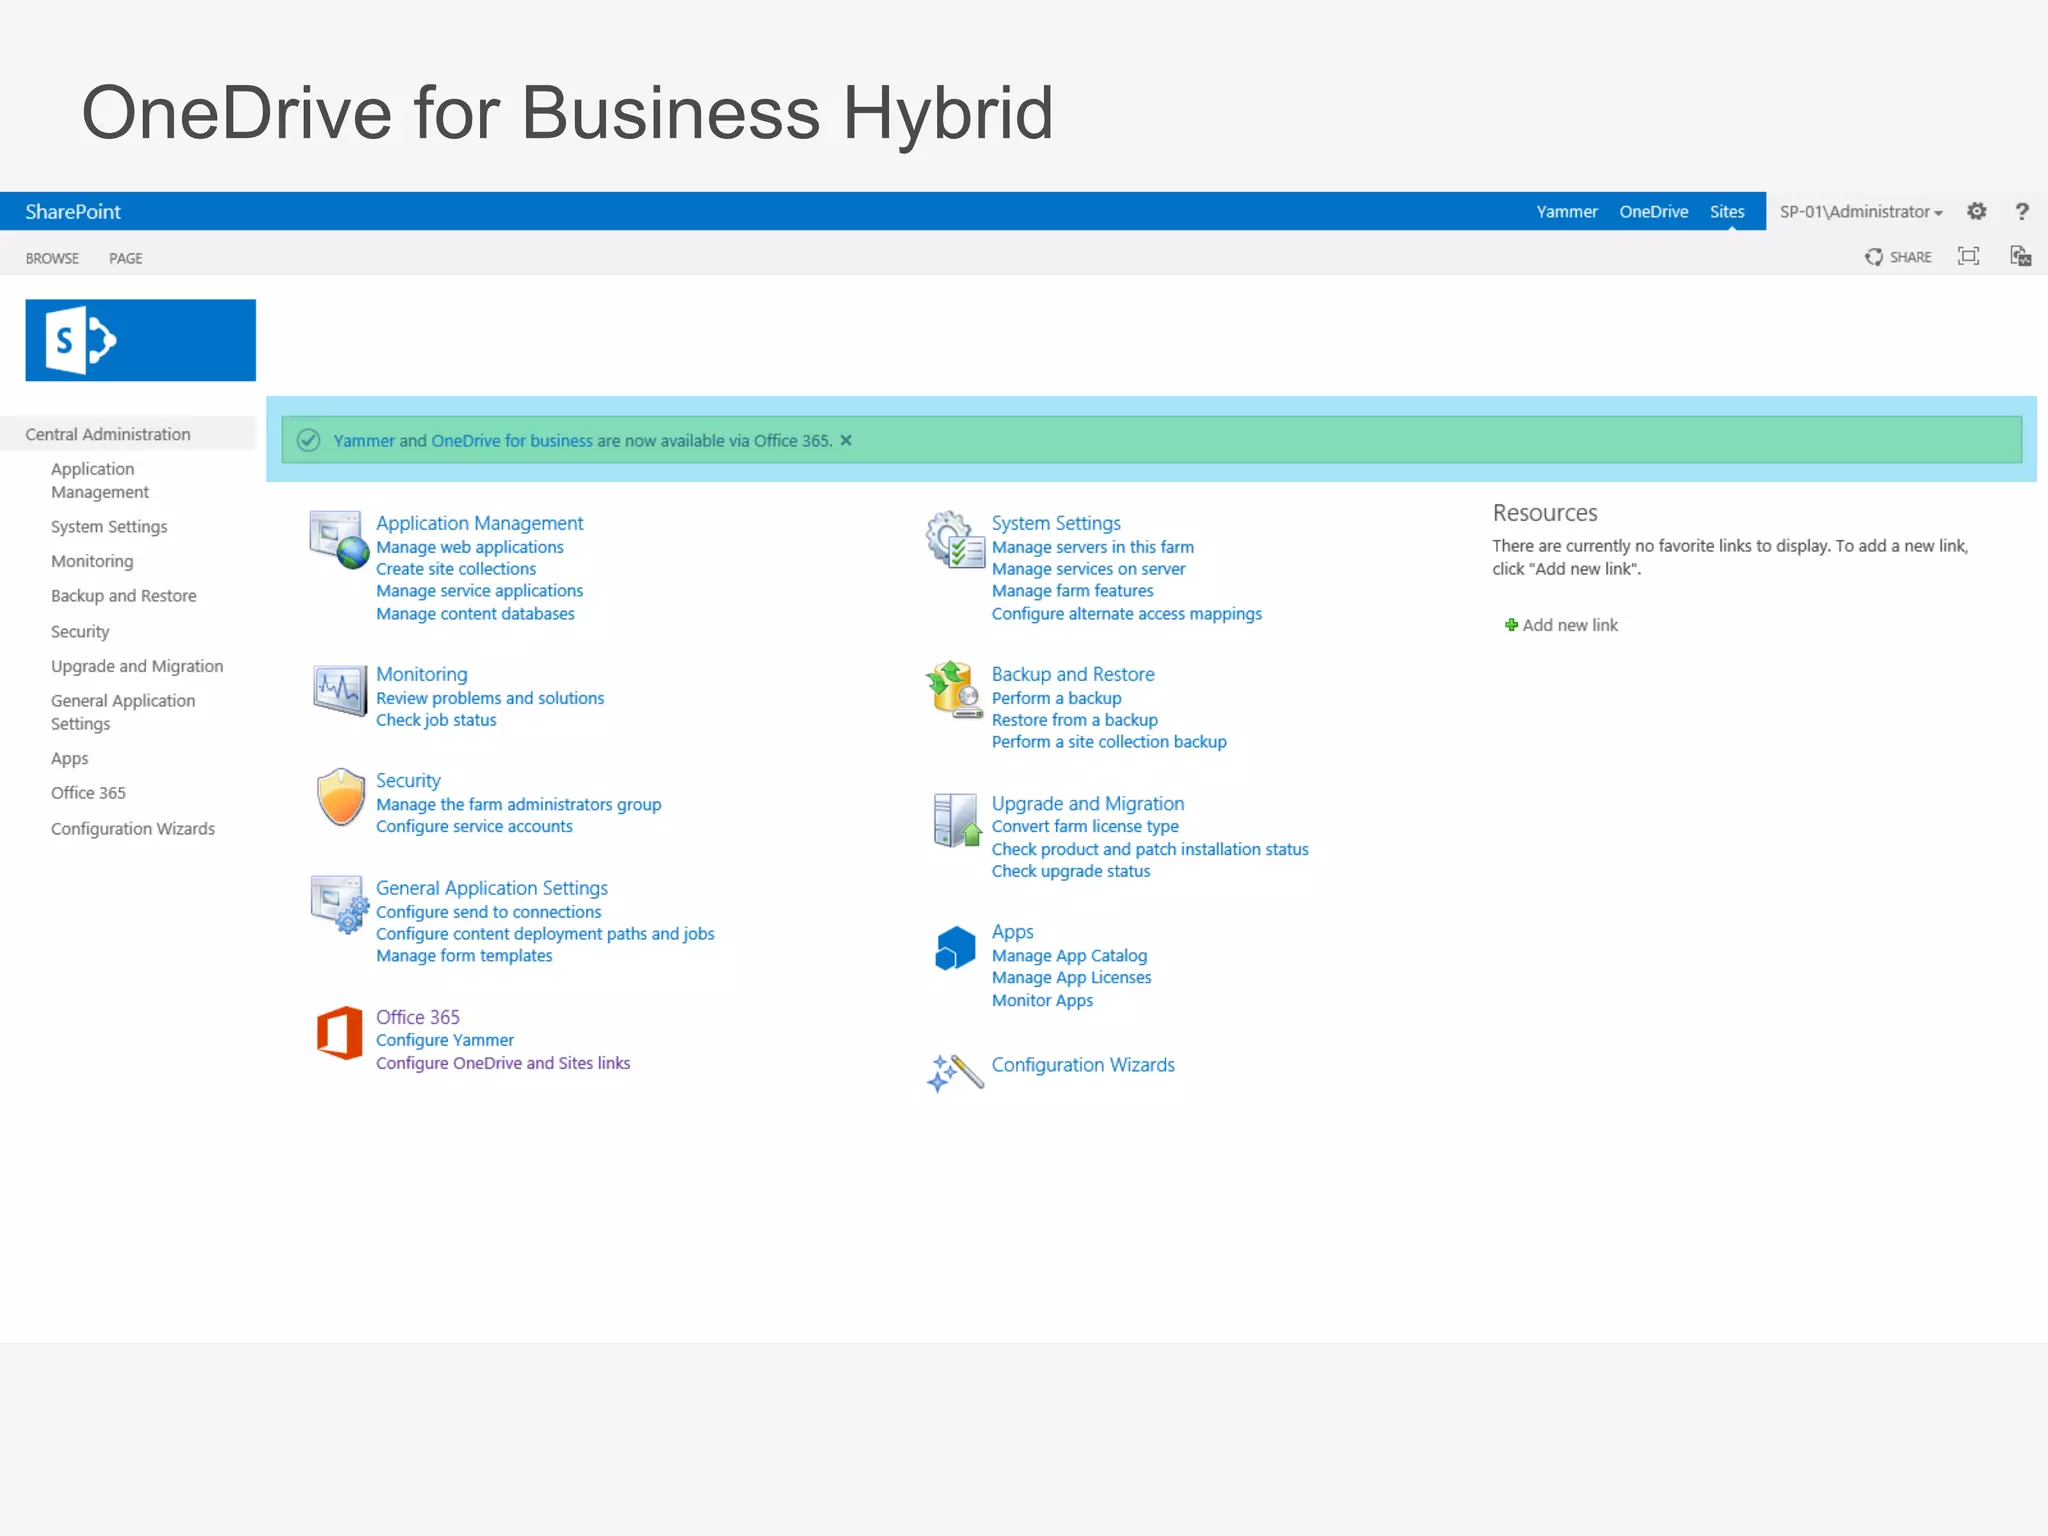2048x1536 pixels.
Task: Open Monitor Apps link
Action: pos(1042,1000)
